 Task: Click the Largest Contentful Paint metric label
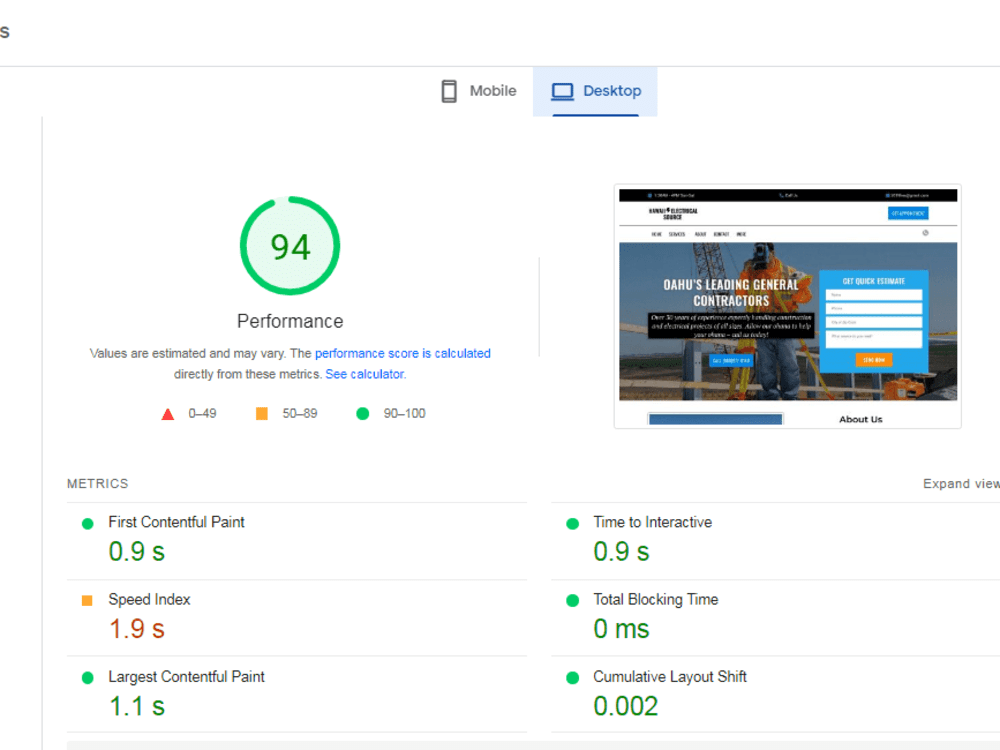click(186, 677)
